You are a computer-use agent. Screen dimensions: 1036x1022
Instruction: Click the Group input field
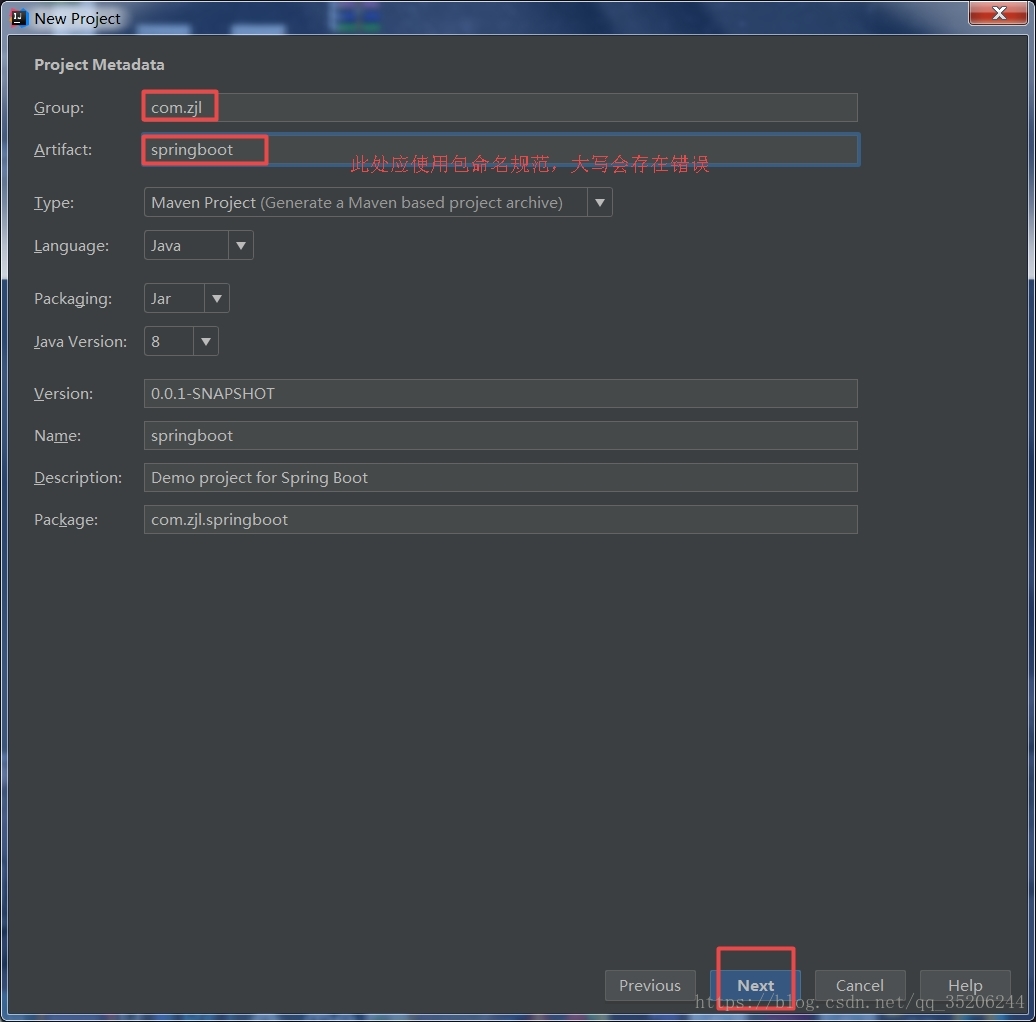click(500, 108)
